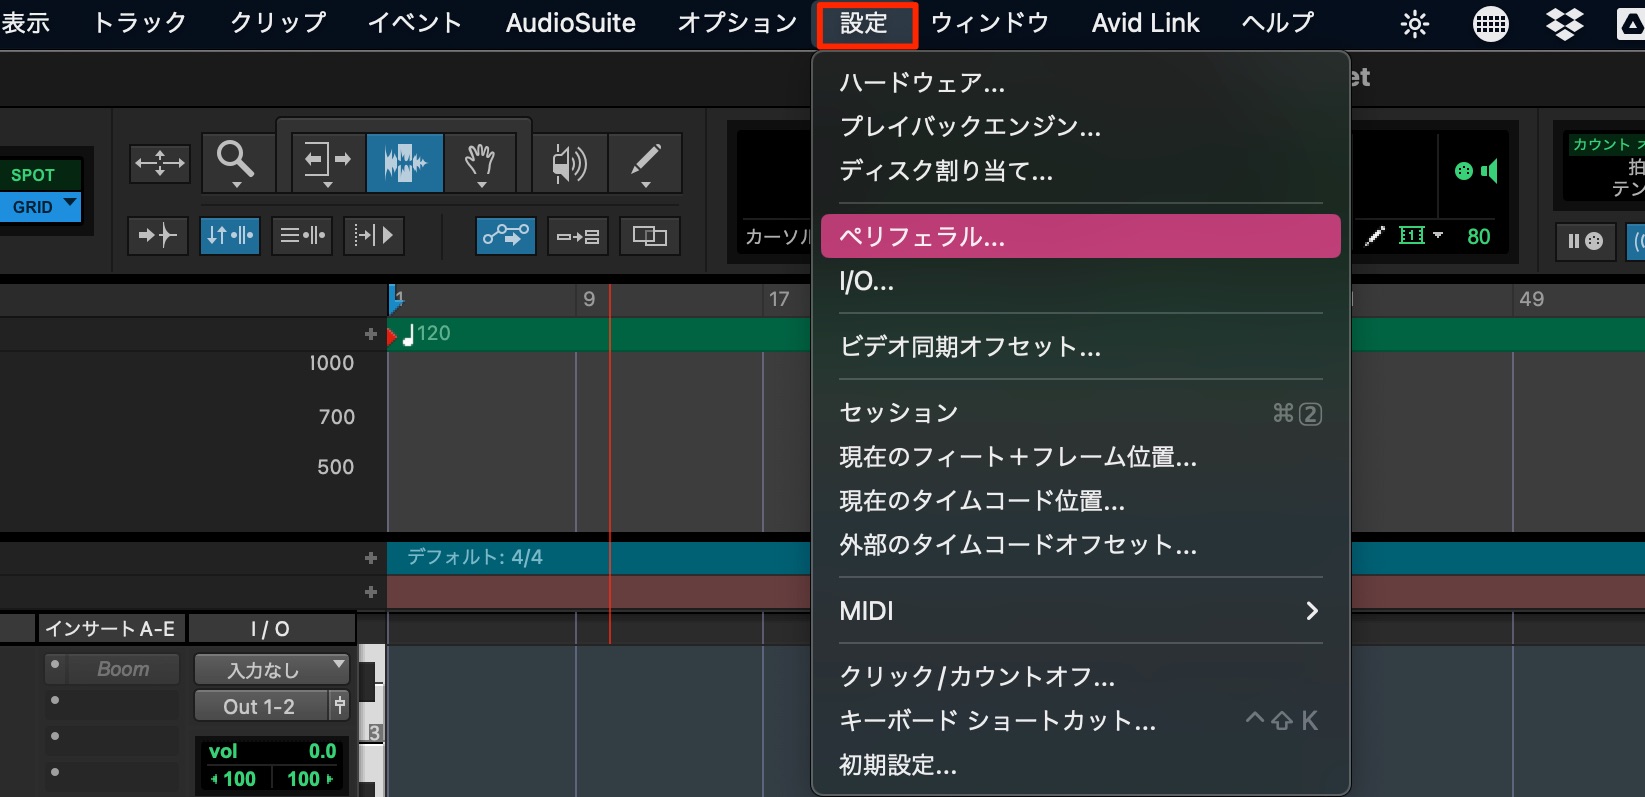Viewport: 1645px width, 797px height.
Task: Toggle Automation Follows Edit button
Action: click(x=506, y=236)
